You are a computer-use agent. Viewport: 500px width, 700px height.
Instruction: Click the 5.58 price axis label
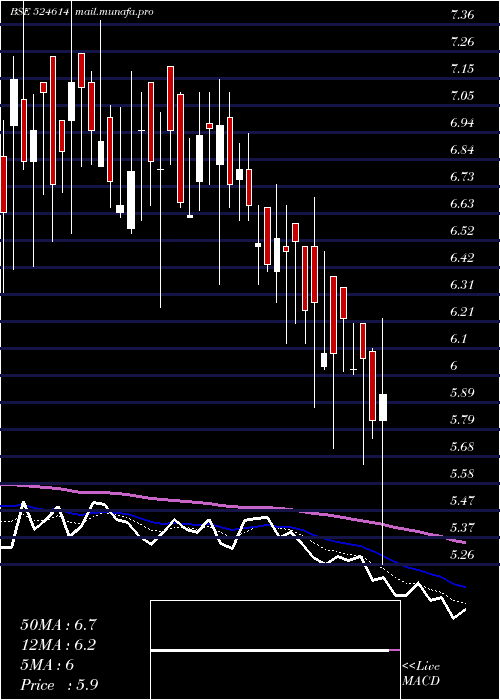click(462, 473)
